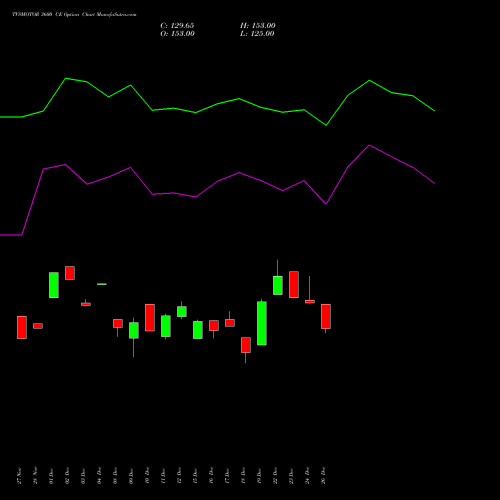This screenshot has width=500, height=500.
Task: Select the red candlestick for 23 Dec
Action: tap(294, 285)
